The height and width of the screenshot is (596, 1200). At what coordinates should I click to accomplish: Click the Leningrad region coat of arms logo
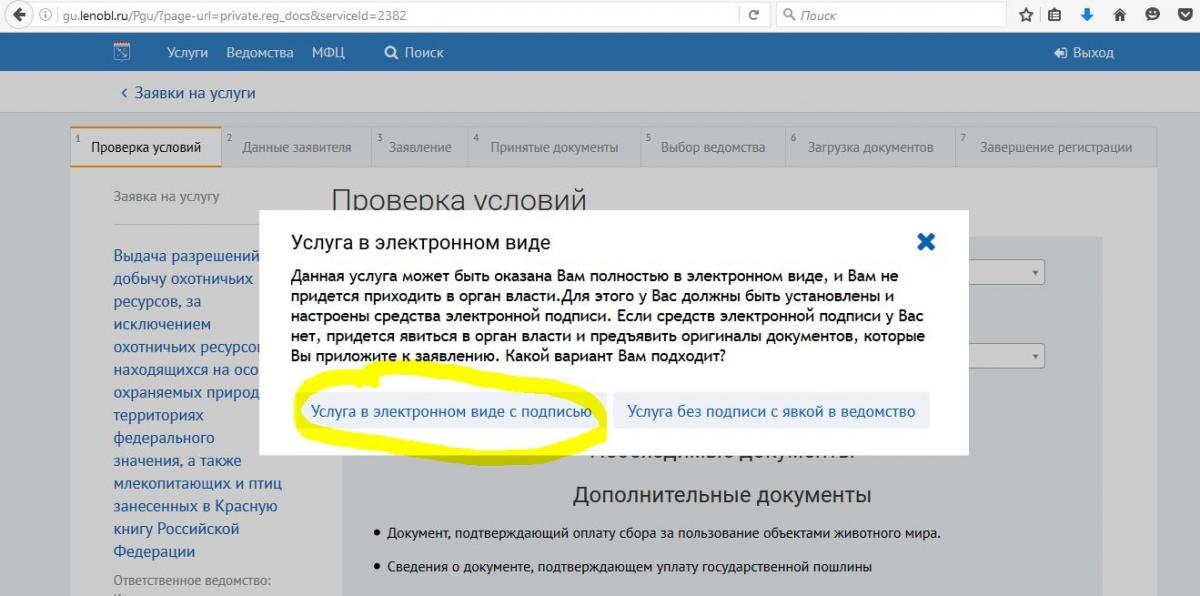coord(122,52)
